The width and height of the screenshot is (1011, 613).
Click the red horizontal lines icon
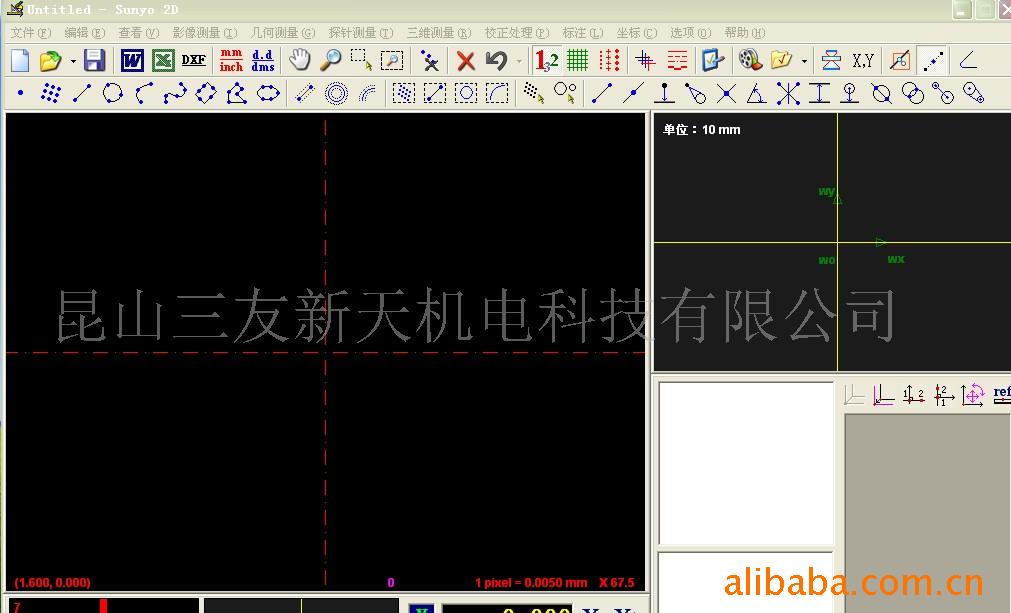[x=677, y=61]
